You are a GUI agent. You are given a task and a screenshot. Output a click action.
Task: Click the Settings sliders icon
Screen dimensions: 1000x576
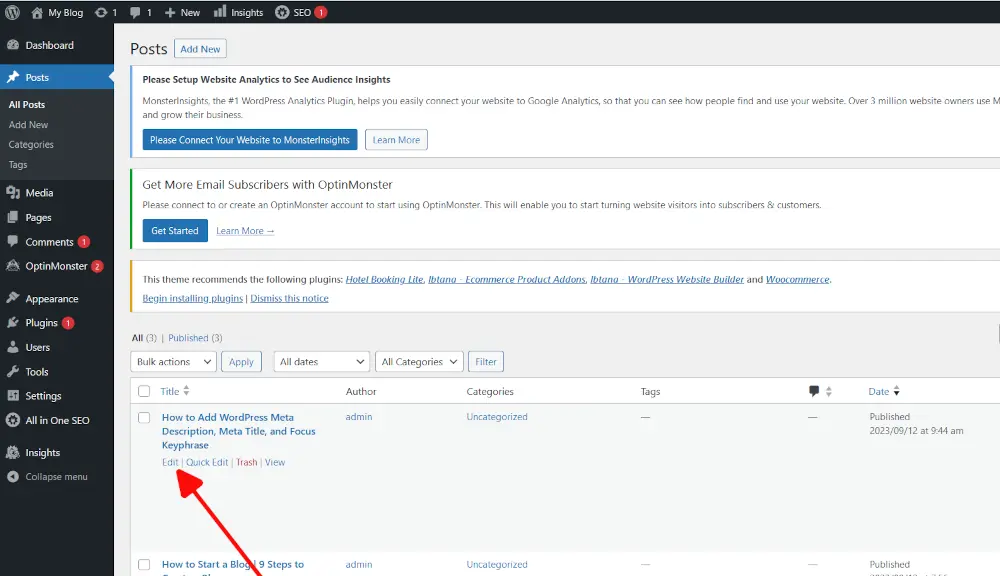pyautogui.click(x=13, y=395)
